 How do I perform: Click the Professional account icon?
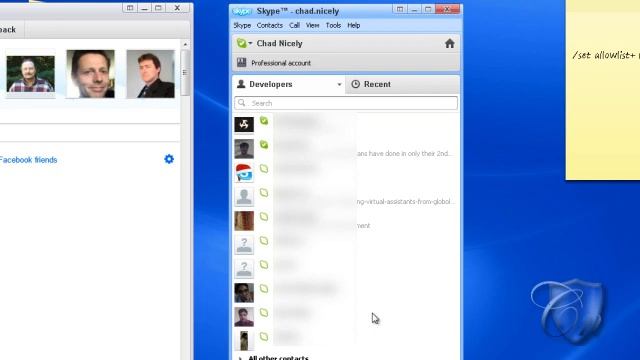coord(242,62)
